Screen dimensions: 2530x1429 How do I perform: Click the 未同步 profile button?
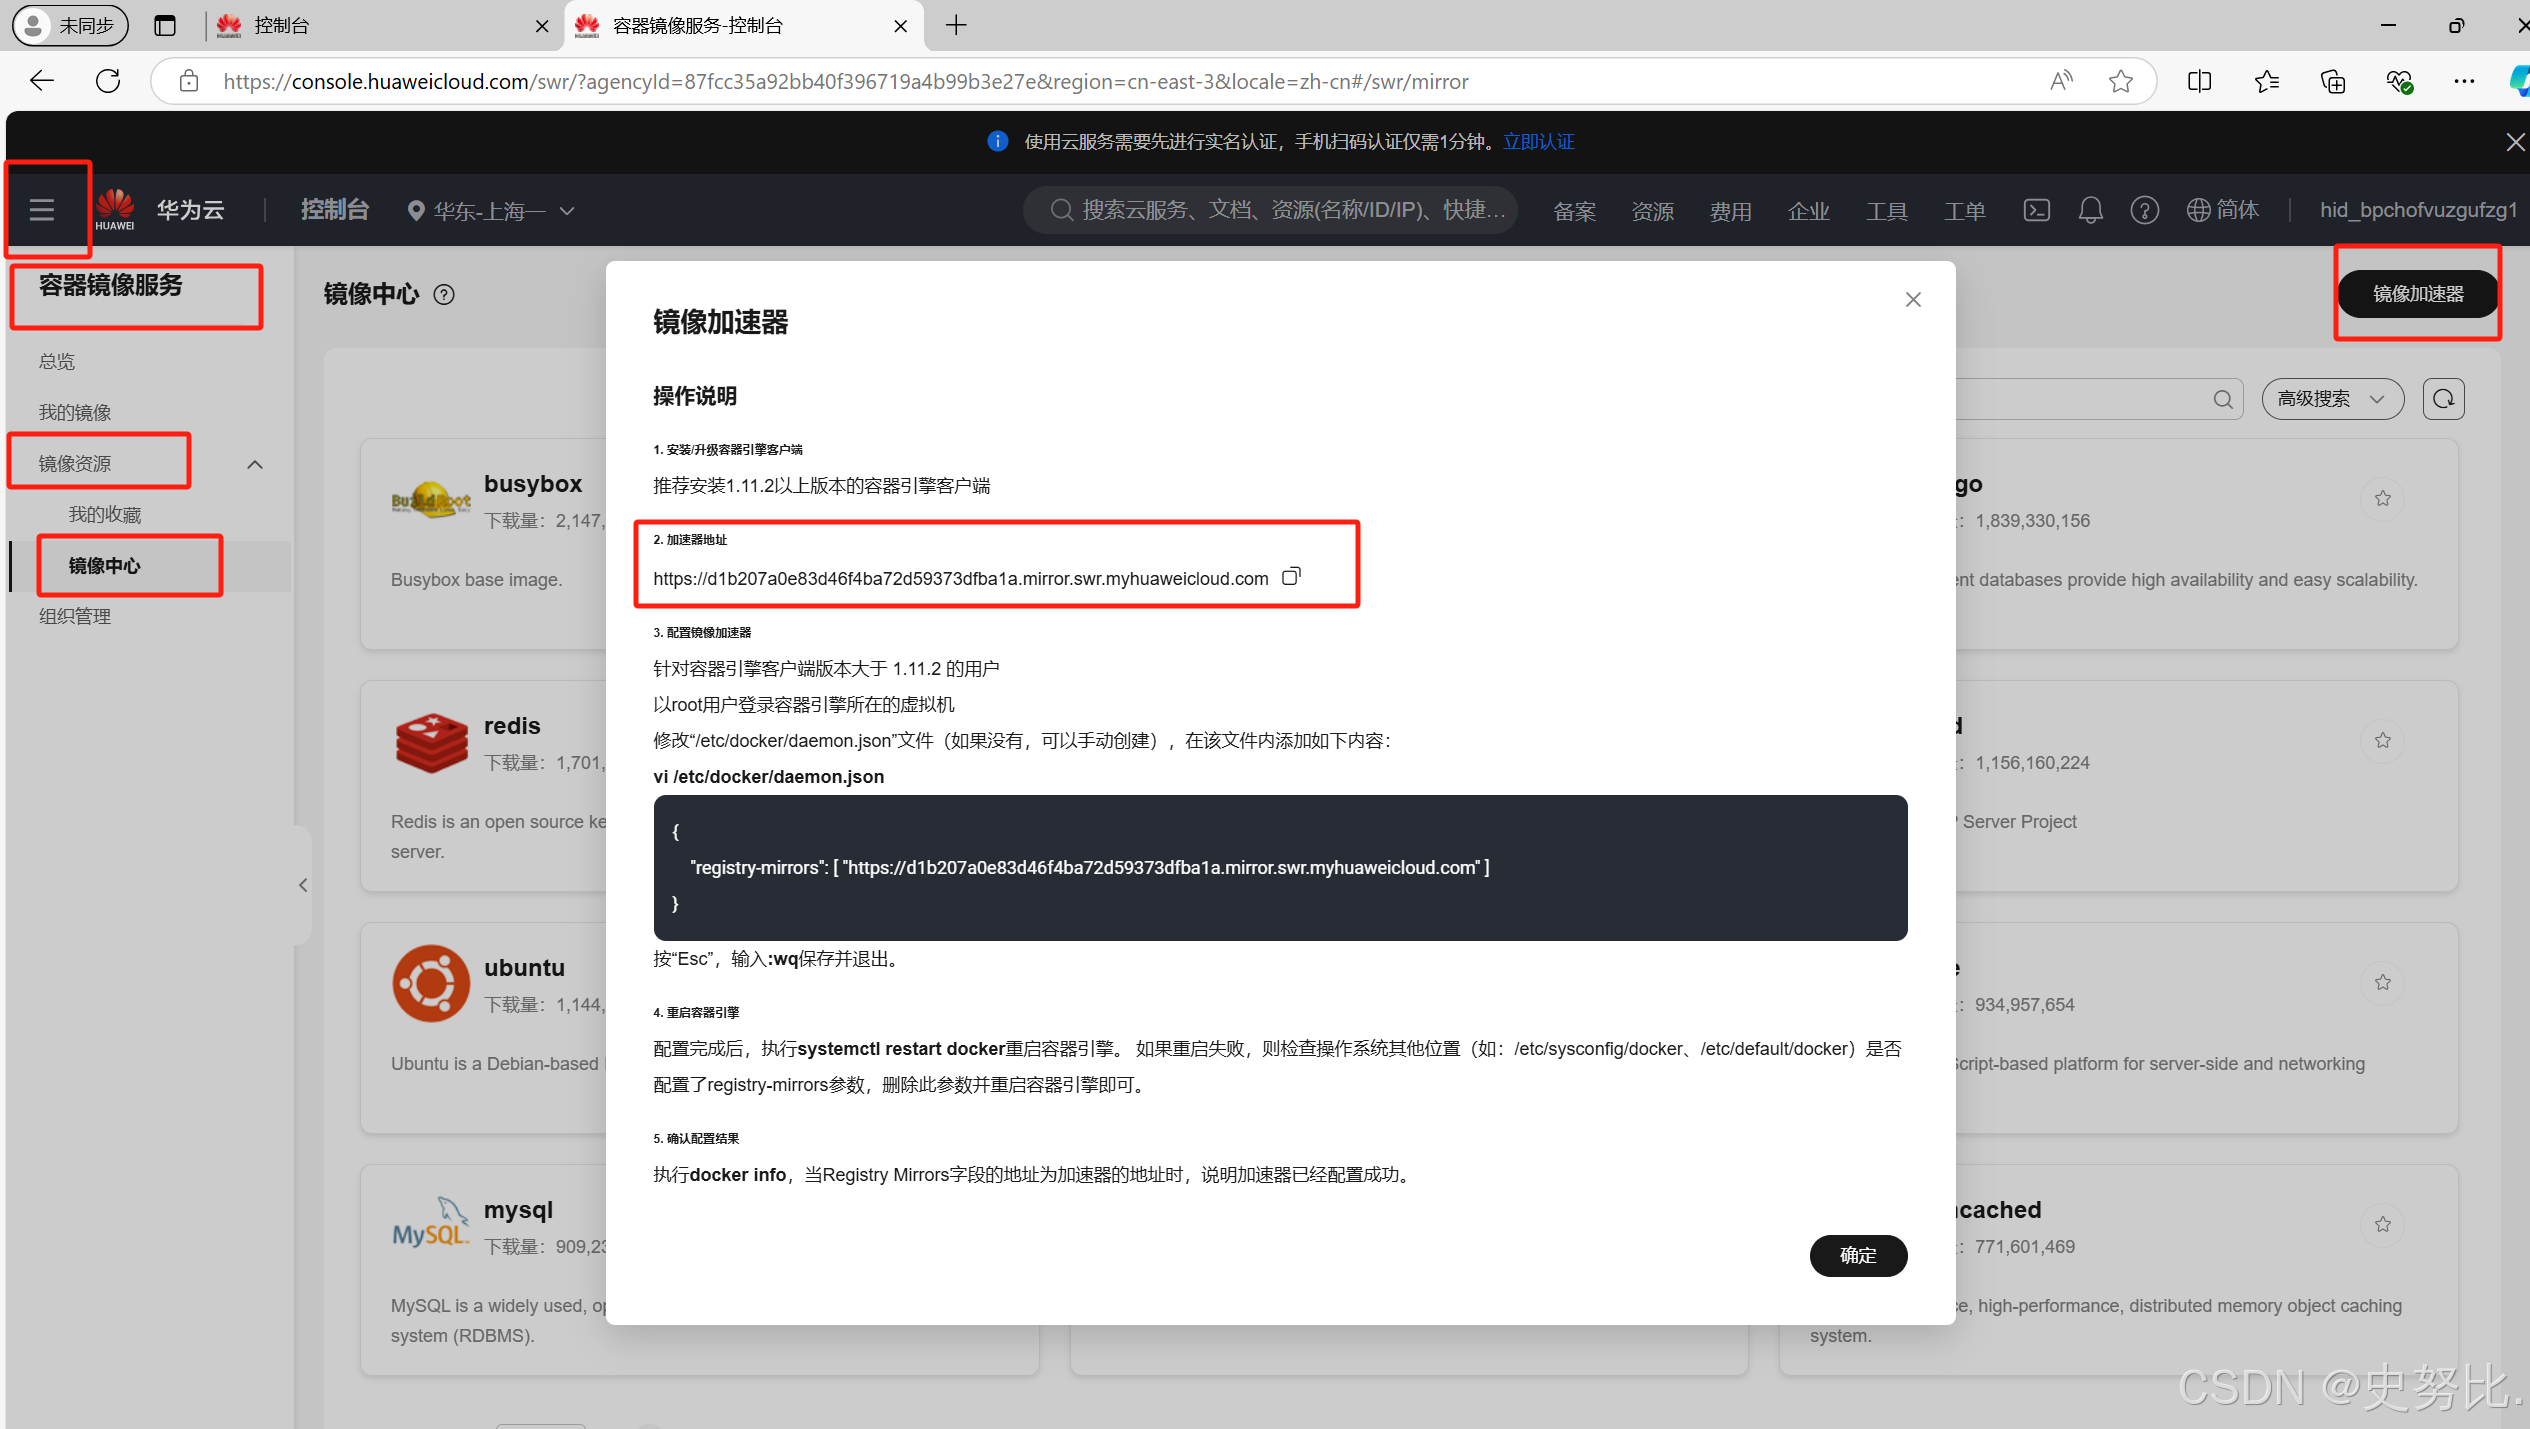click(x=70, y=25)
